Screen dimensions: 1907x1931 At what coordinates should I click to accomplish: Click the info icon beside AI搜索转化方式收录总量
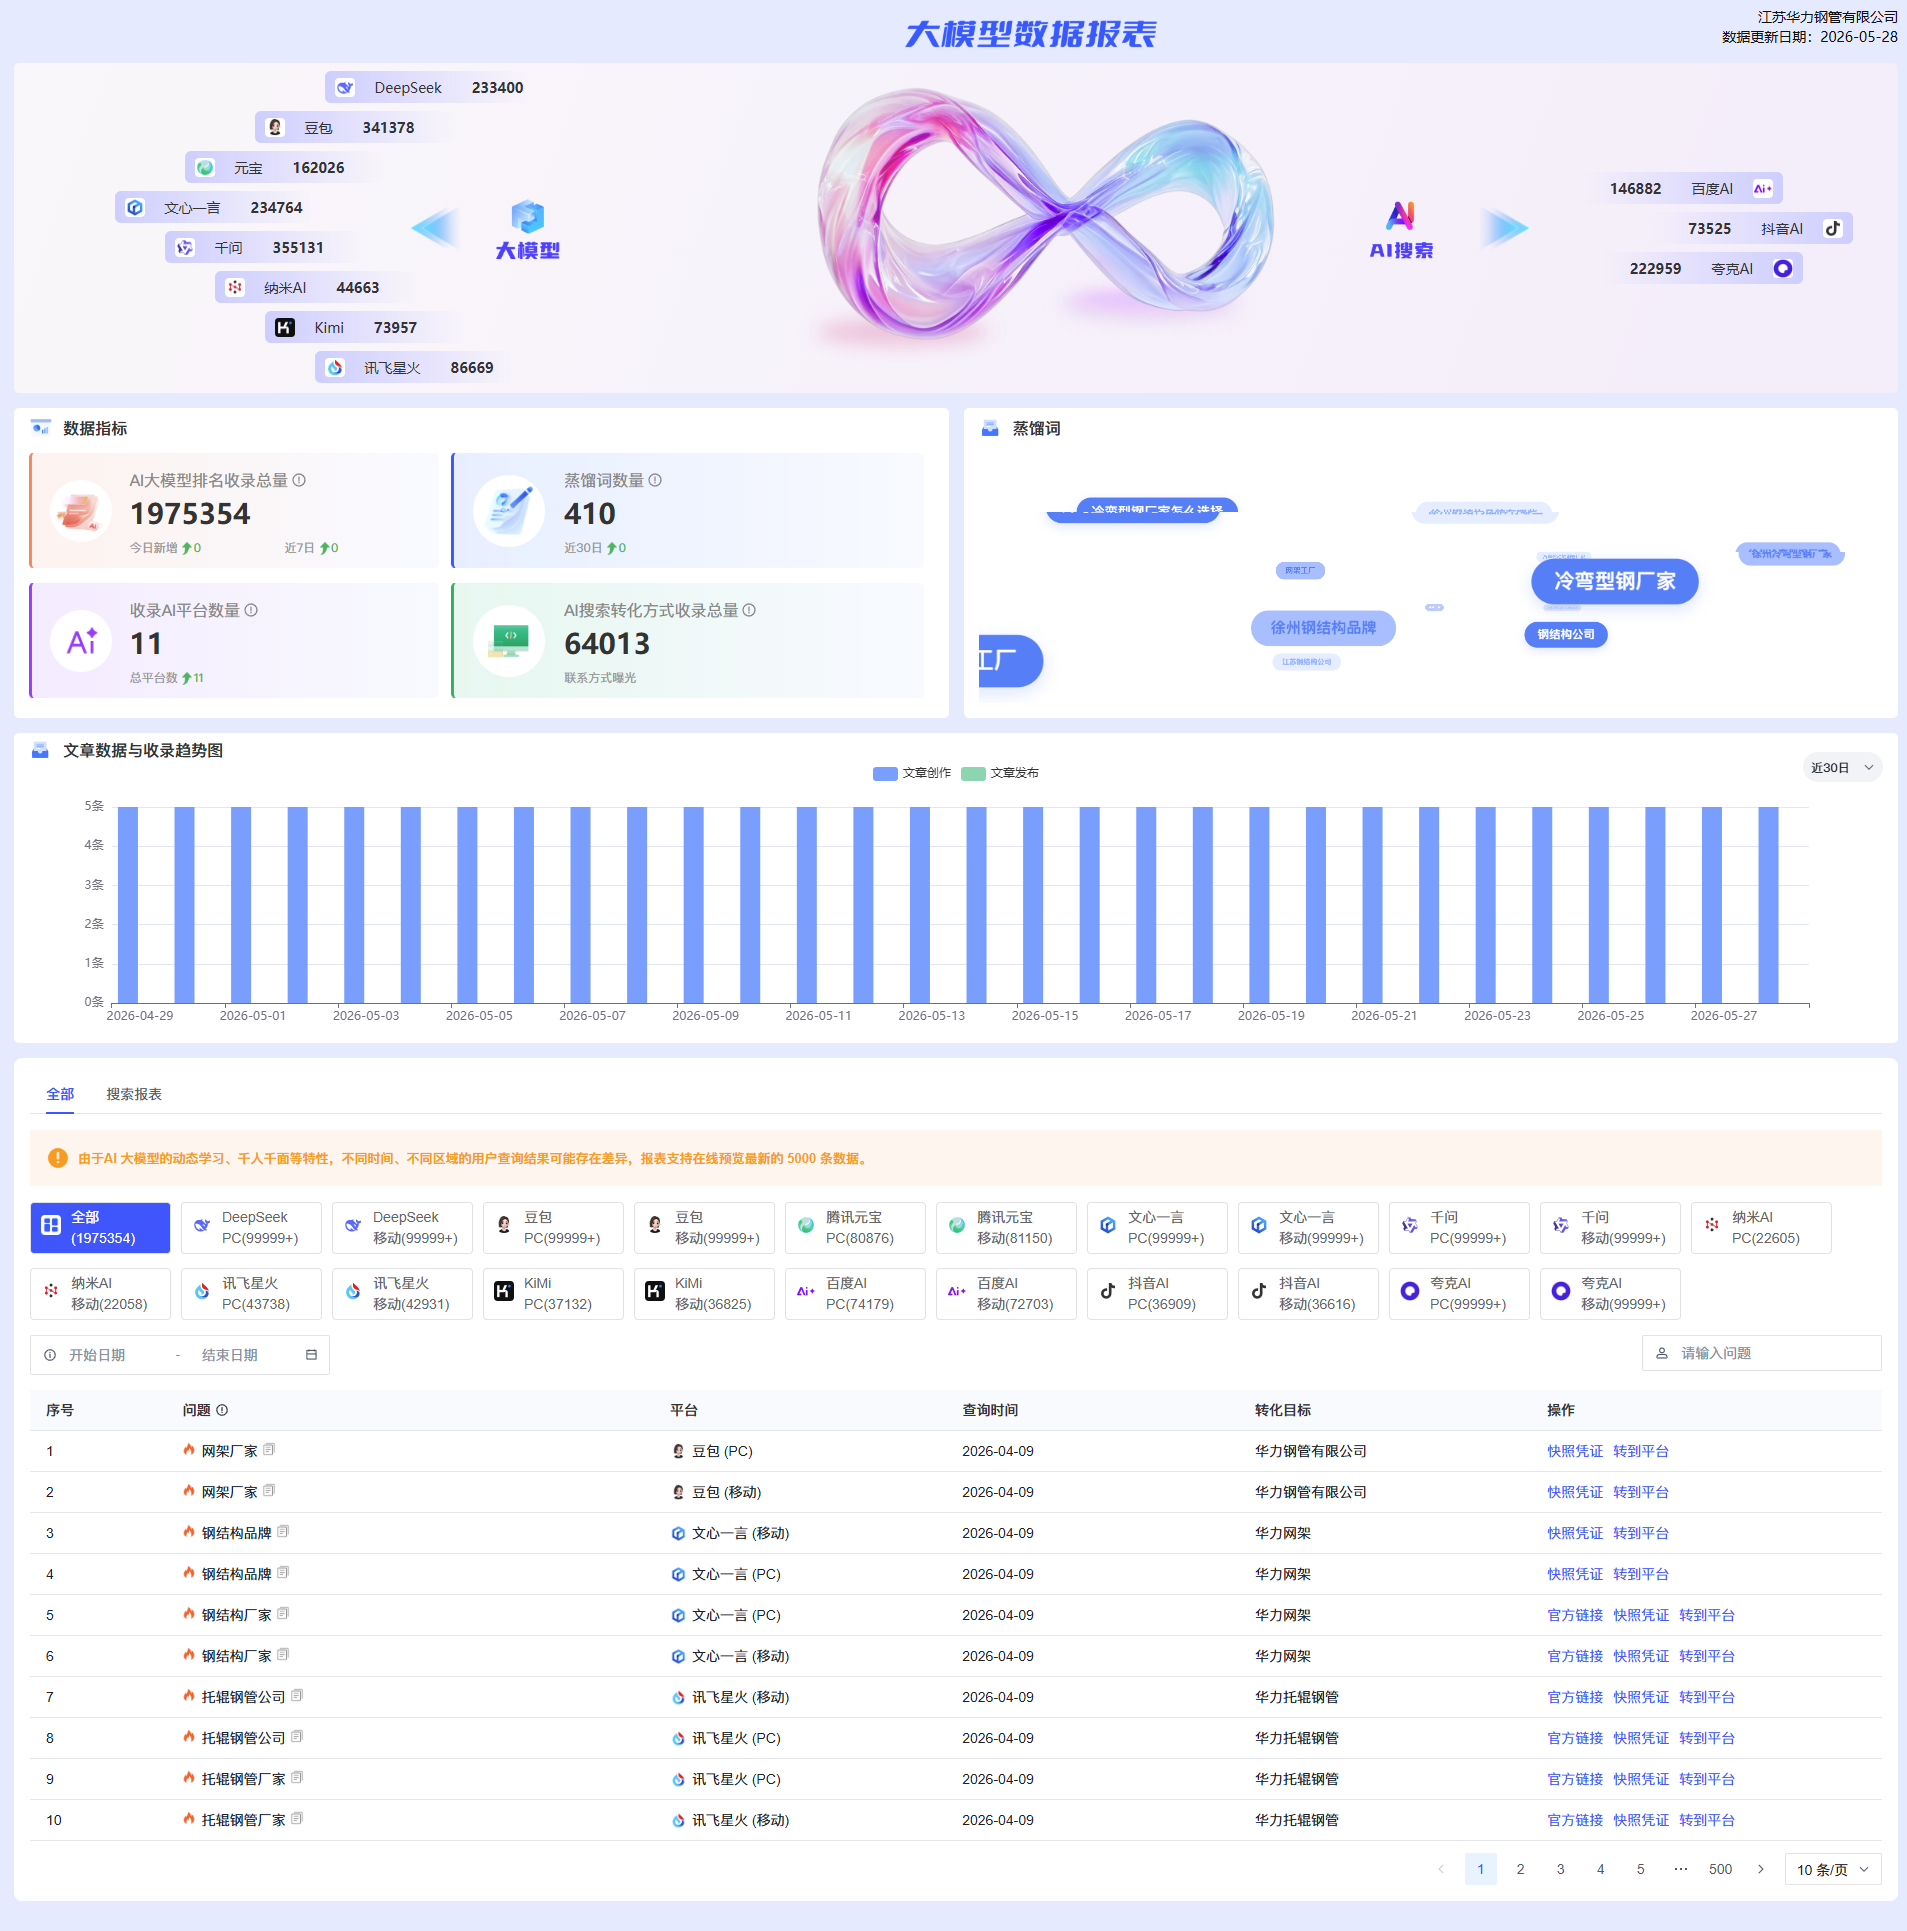(749, 610)
